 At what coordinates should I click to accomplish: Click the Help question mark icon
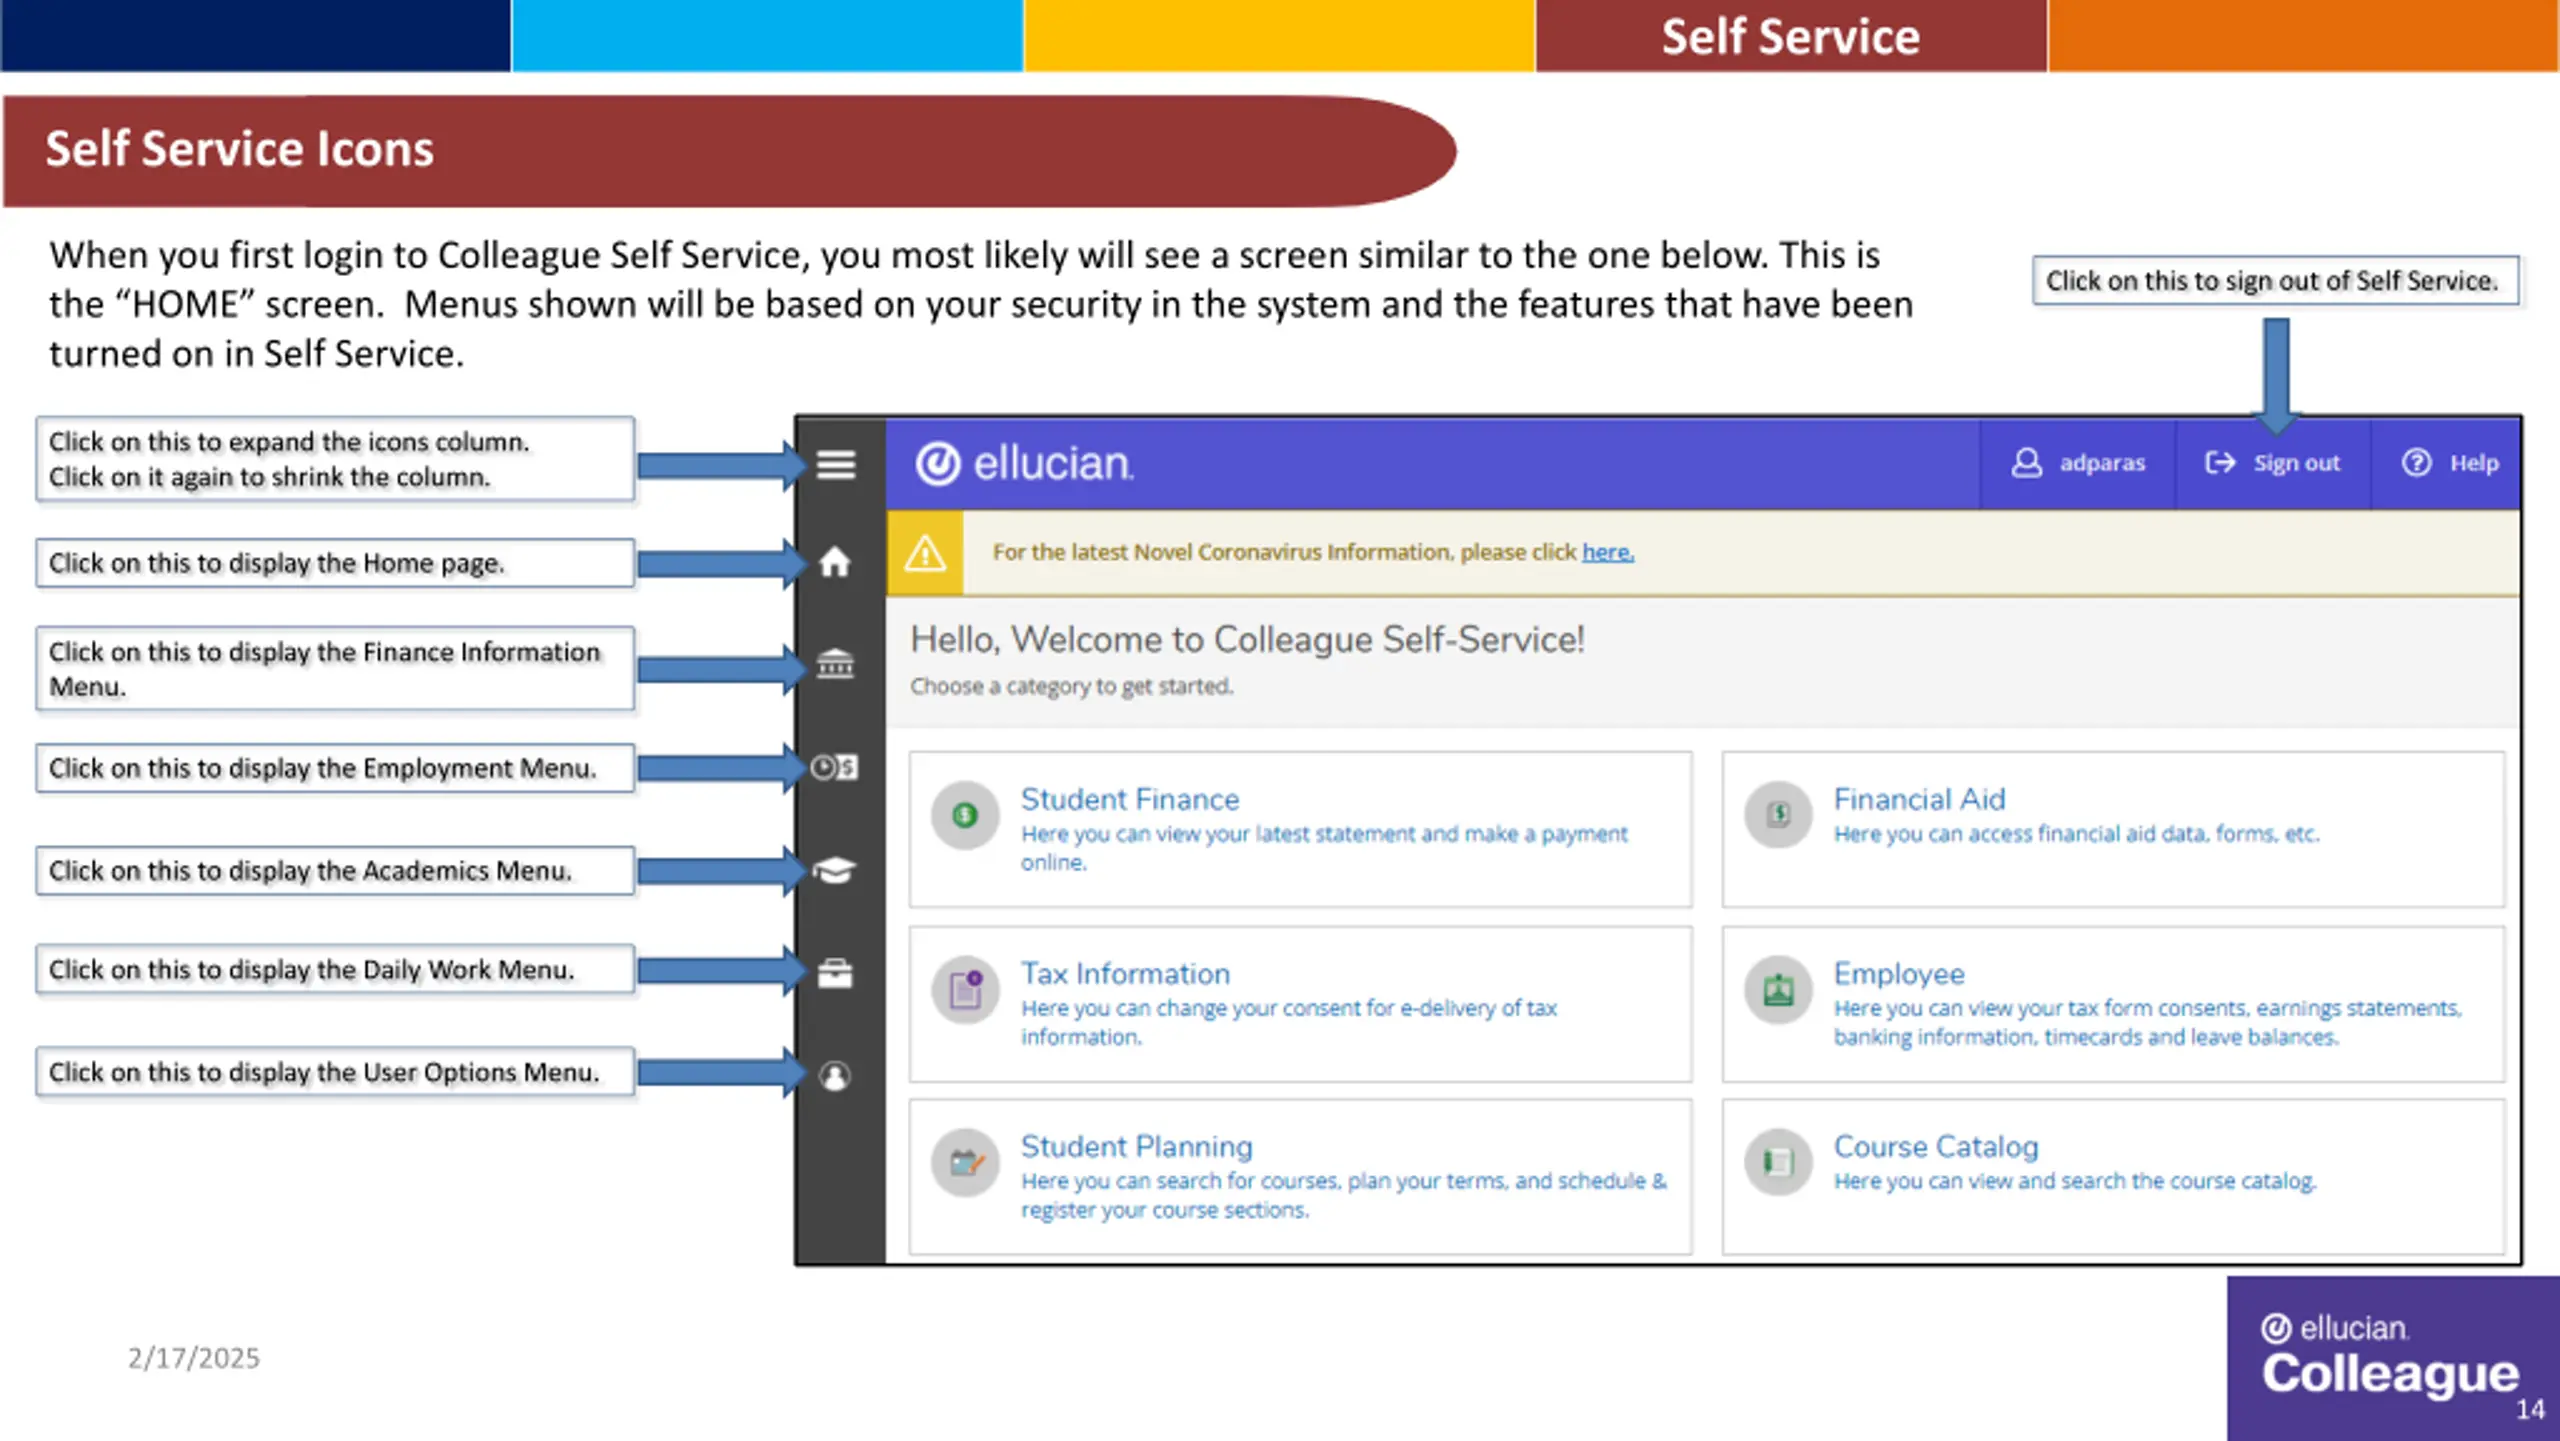pos(2416,463)
